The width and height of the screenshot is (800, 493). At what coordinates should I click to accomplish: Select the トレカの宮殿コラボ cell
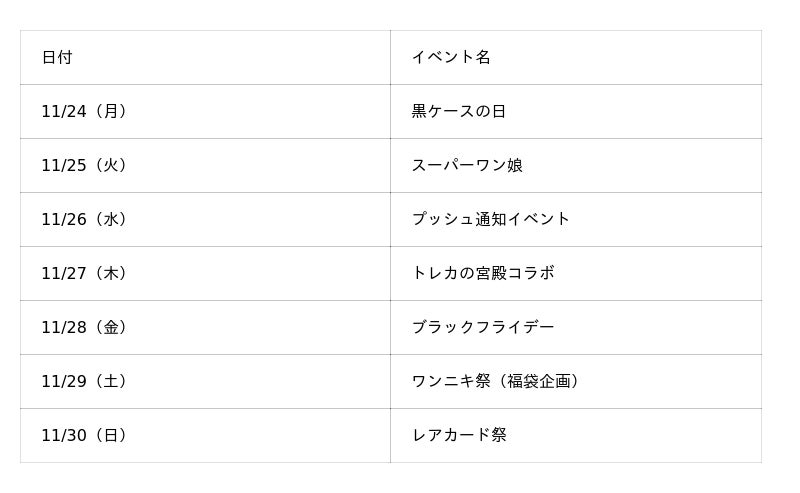[483, 274]
